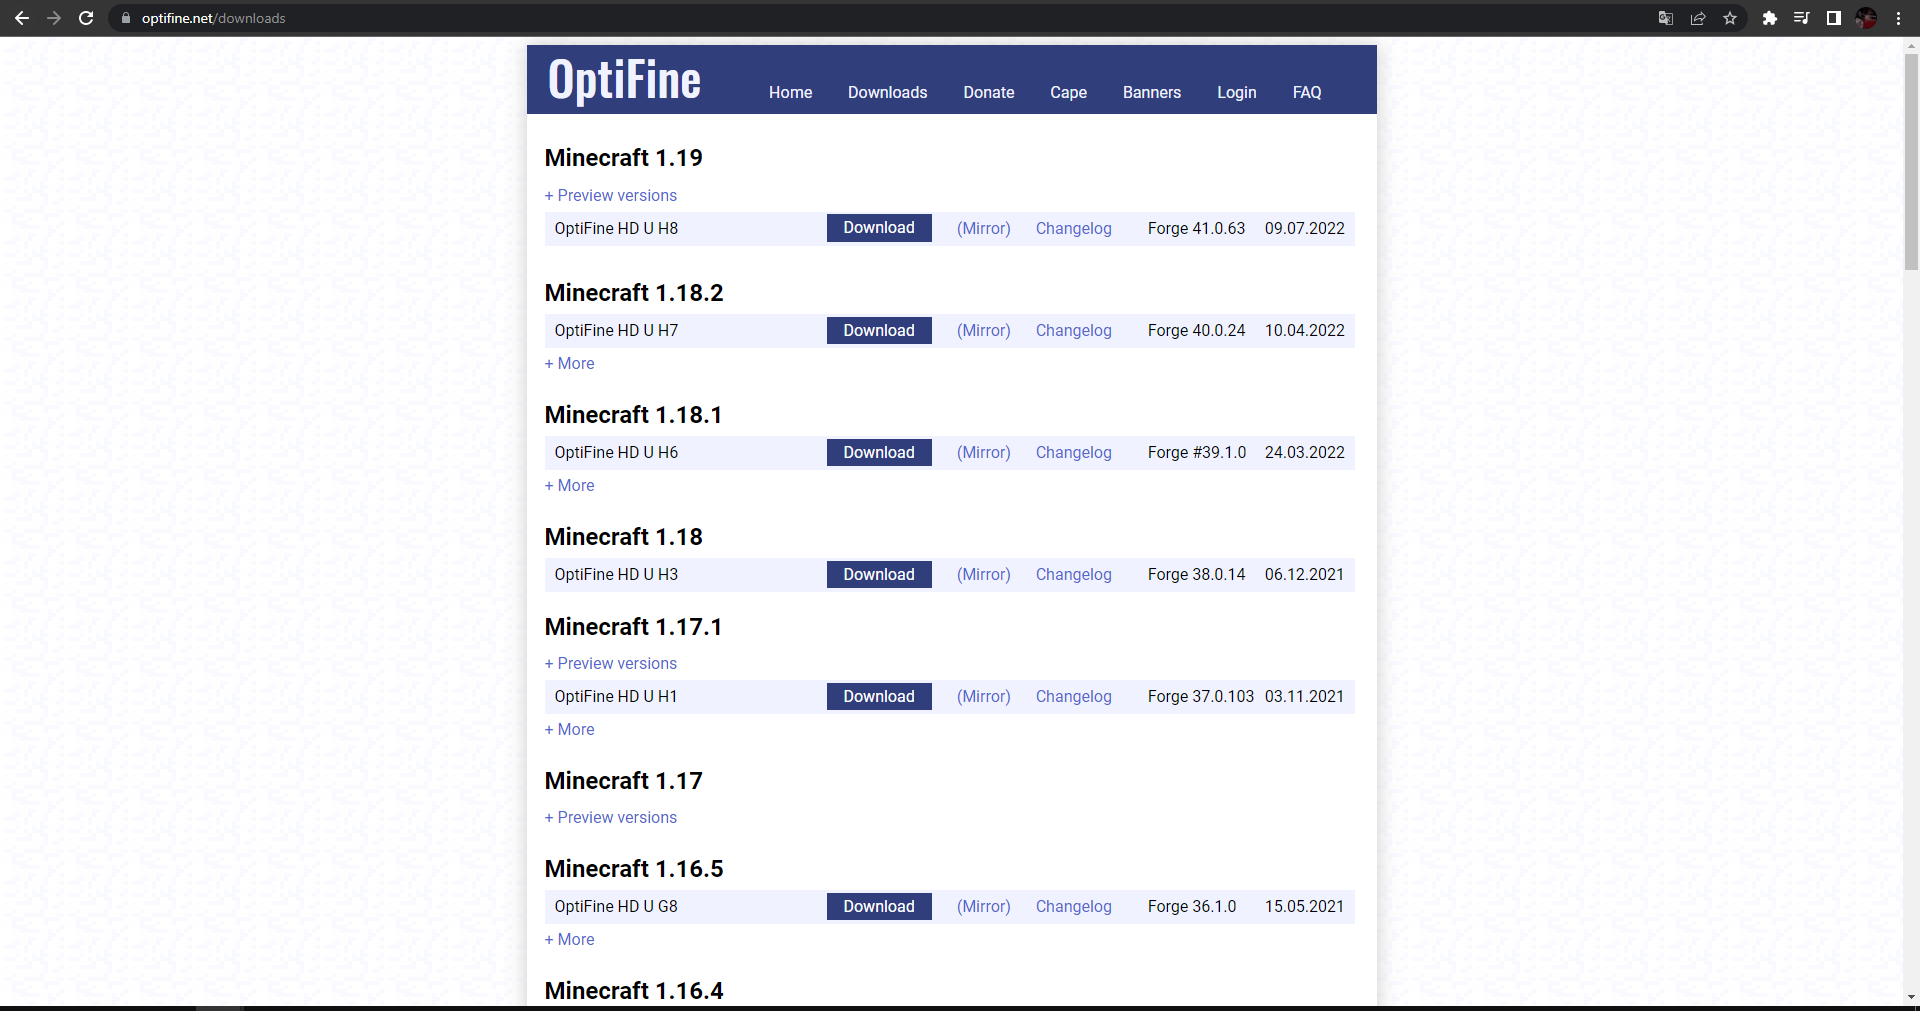
Task: Click the browser forward arrow
Action: (54, 18)
